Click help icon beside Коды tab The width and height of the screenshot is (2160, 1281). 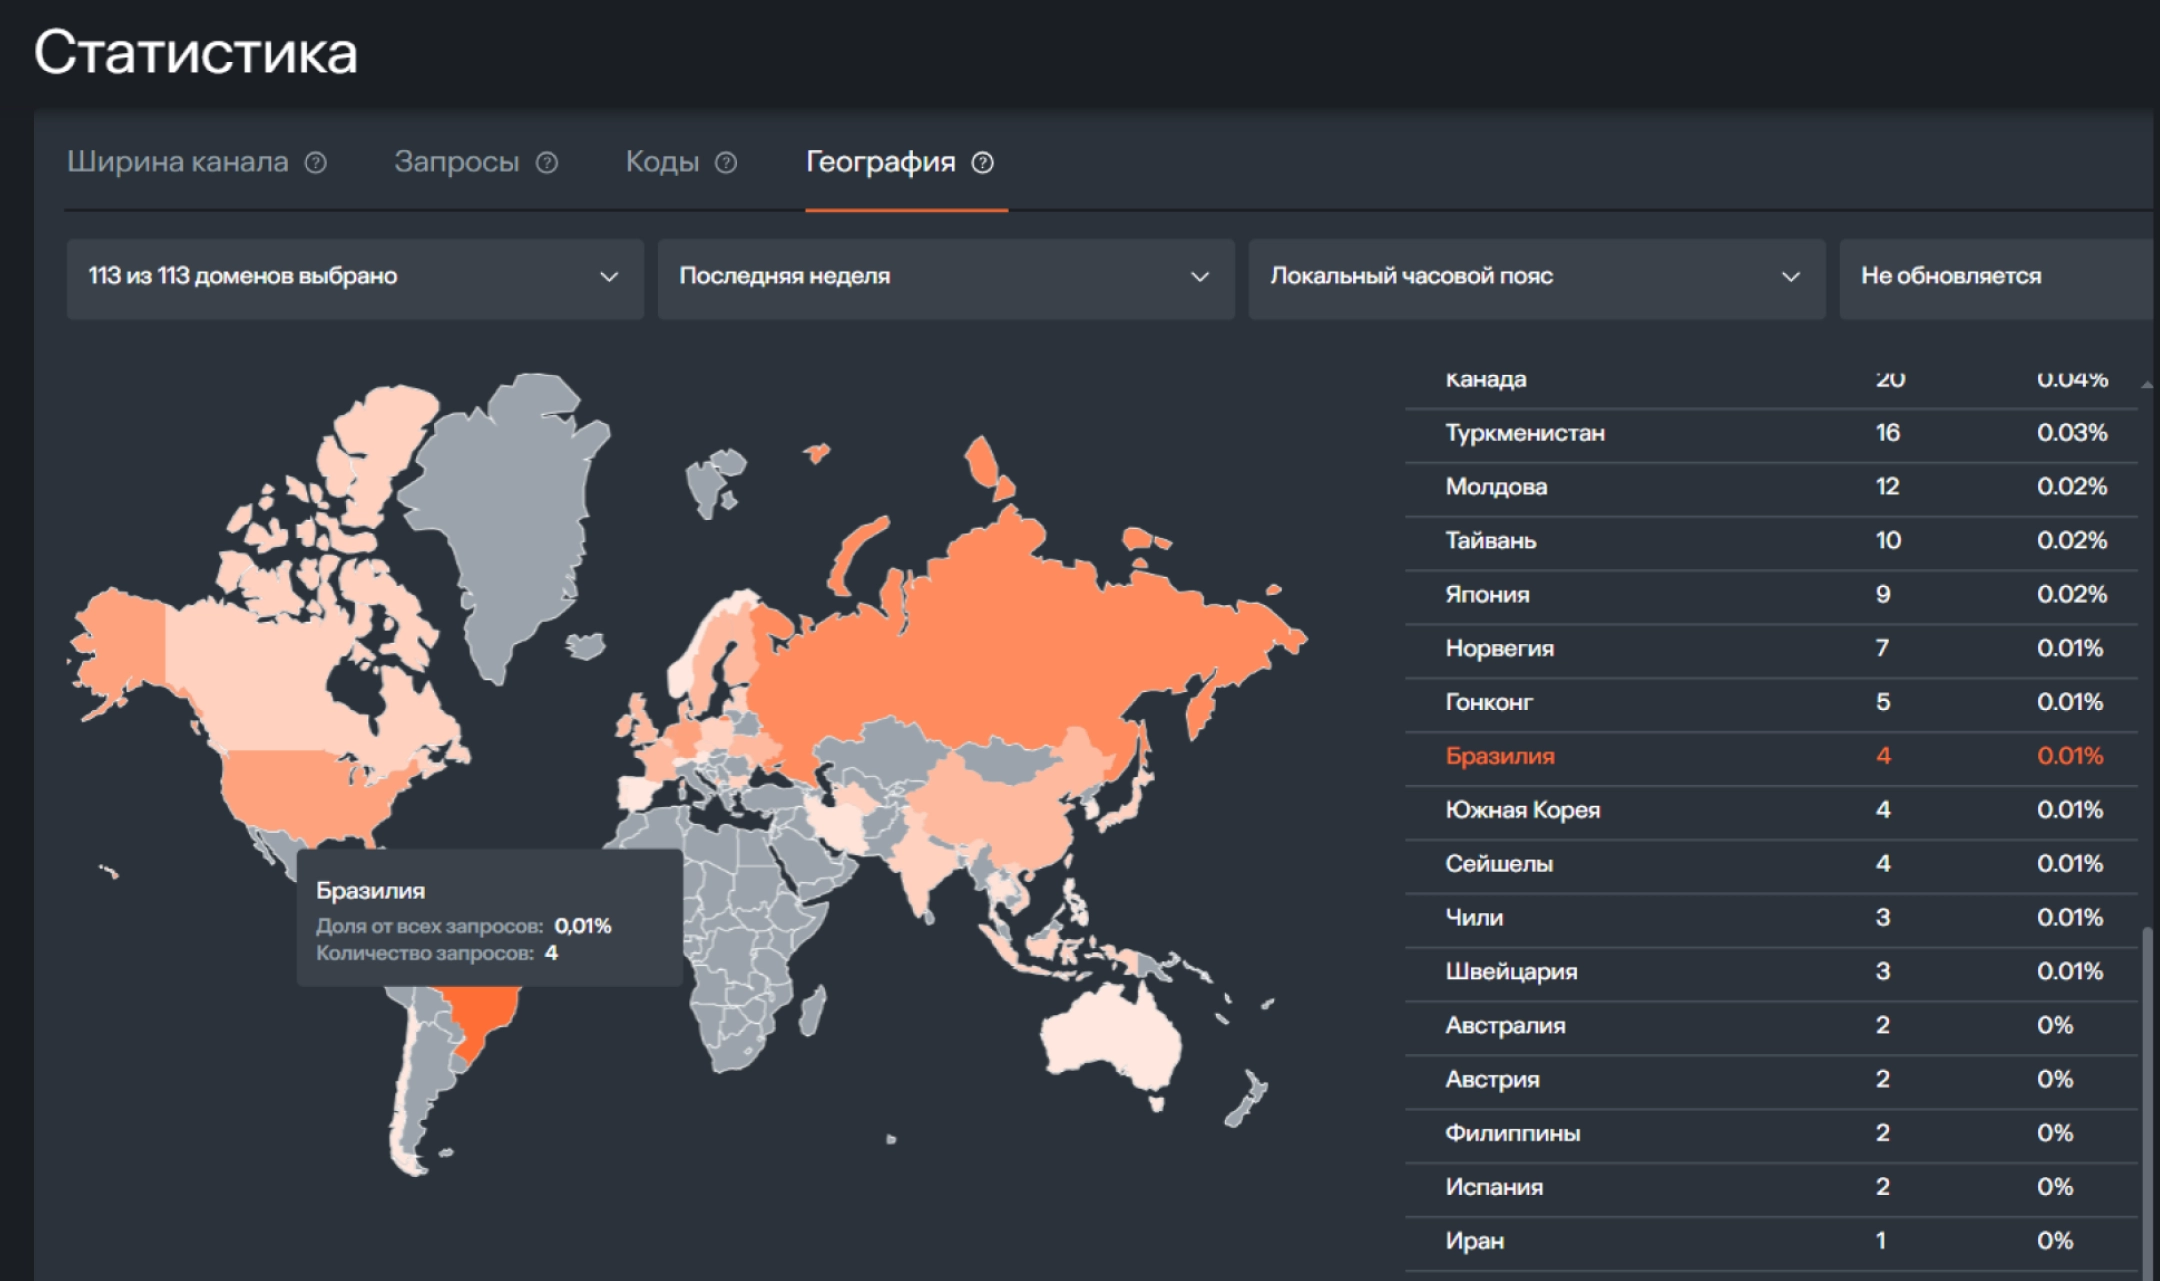(727, 162)
